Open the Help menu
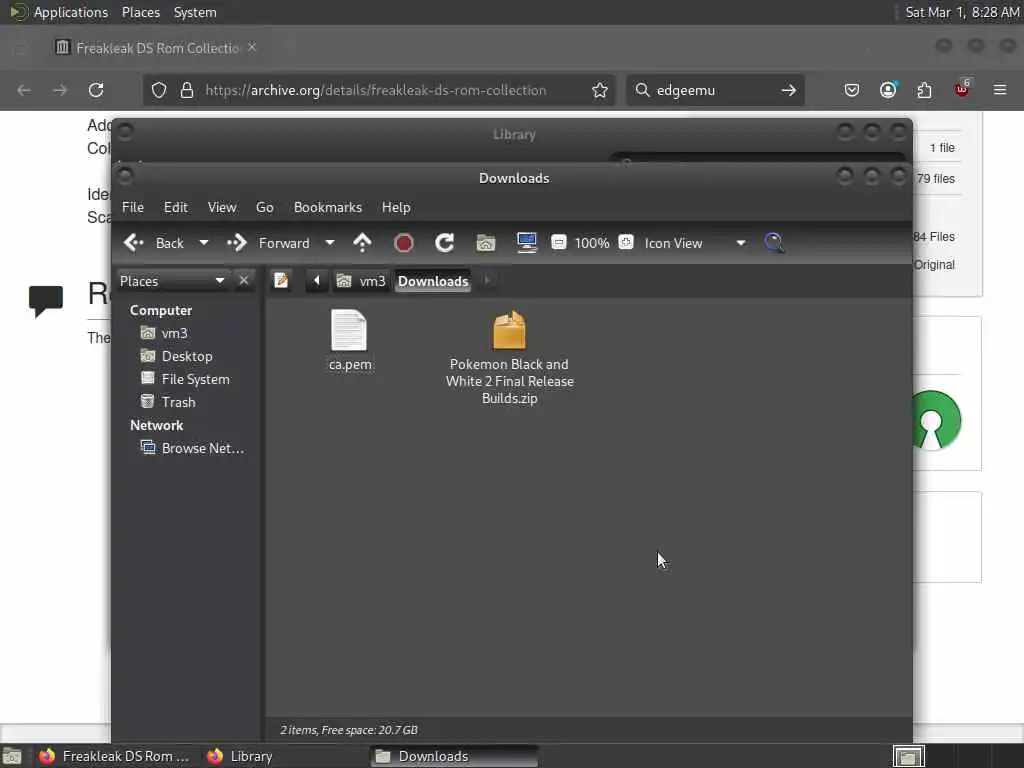 (x=396, y=207)
